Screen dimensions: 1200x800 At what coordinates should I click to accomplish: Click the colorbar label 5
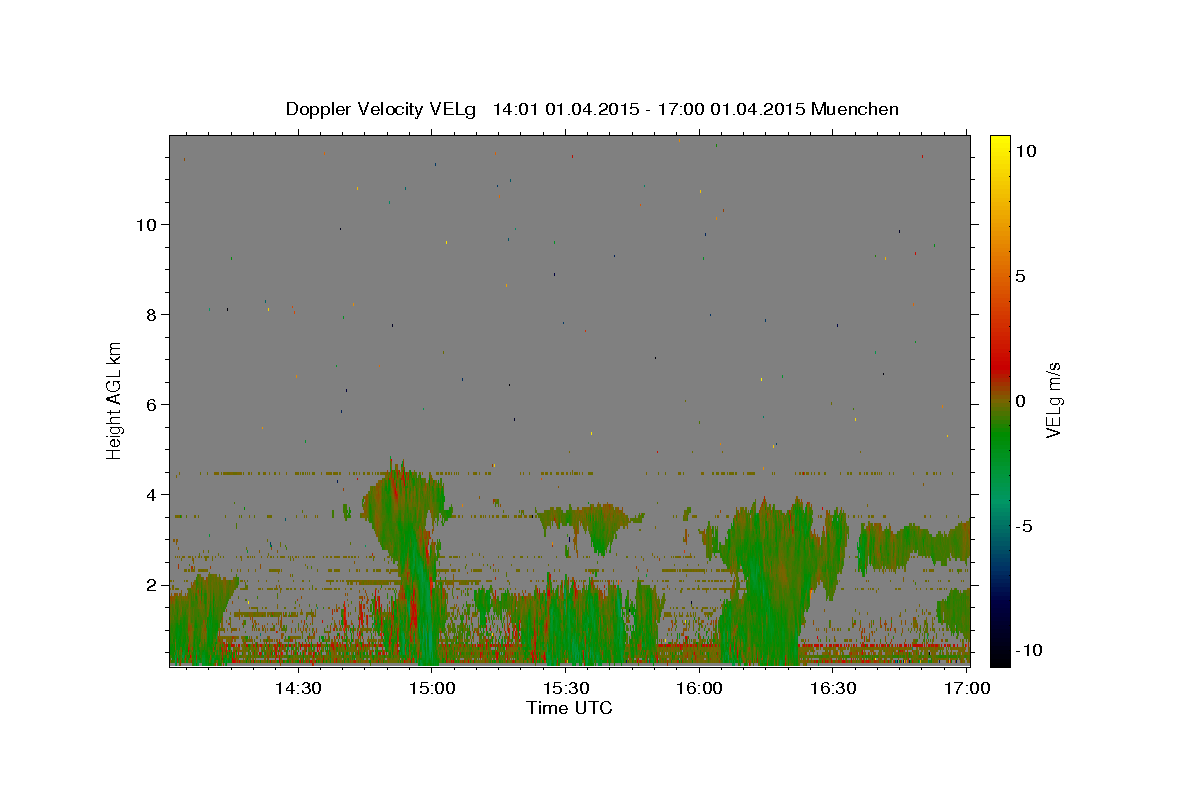point(1020,276)
